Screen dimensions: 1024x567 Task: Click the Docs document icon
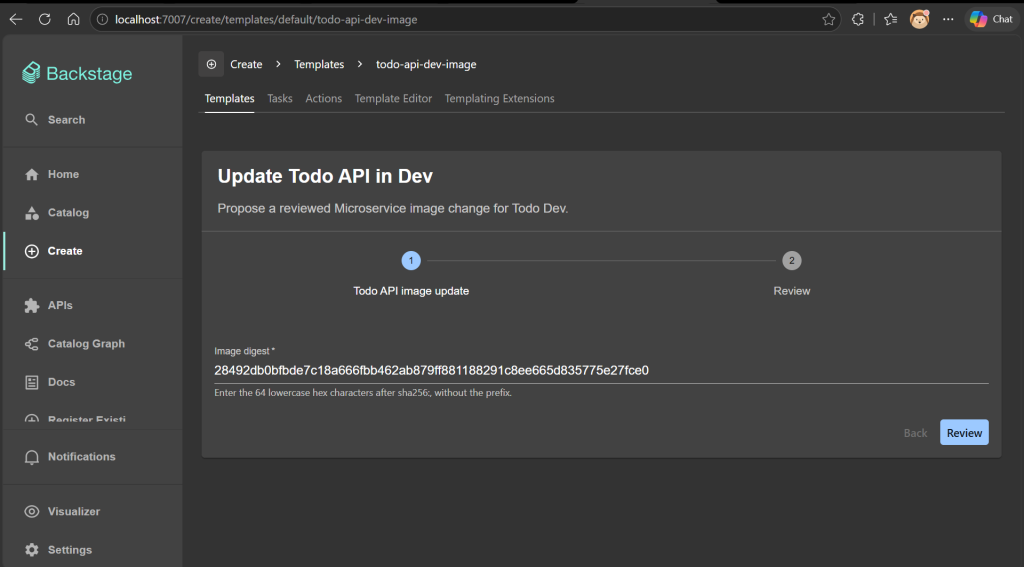(31, 382)
